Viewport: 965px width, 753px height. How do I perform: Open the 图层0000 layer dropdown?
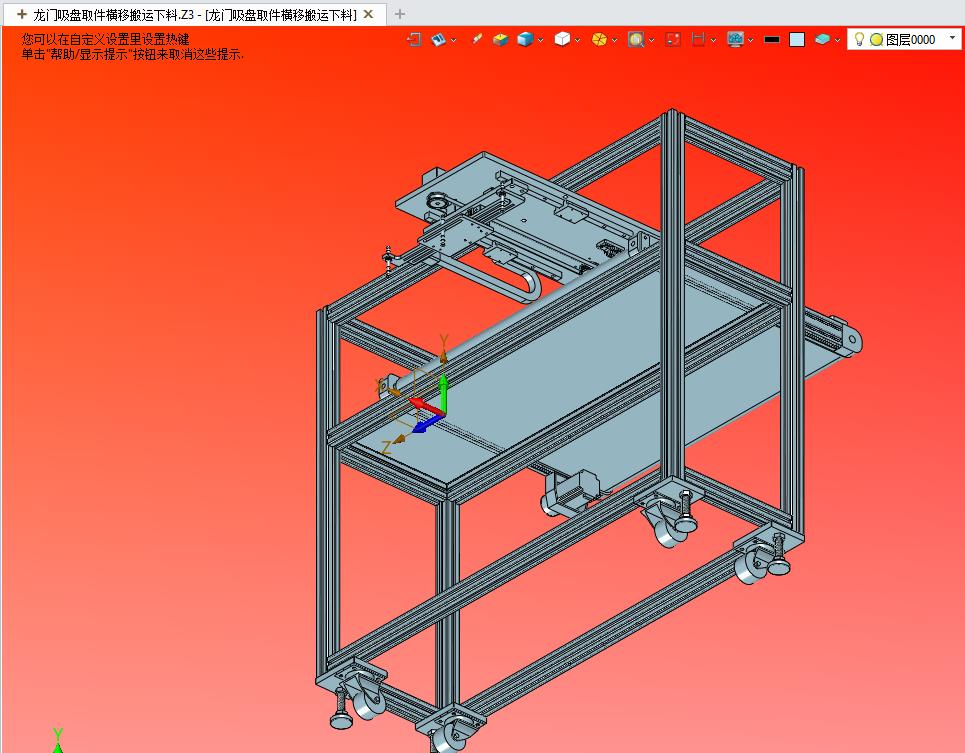[x=952, y=38]
